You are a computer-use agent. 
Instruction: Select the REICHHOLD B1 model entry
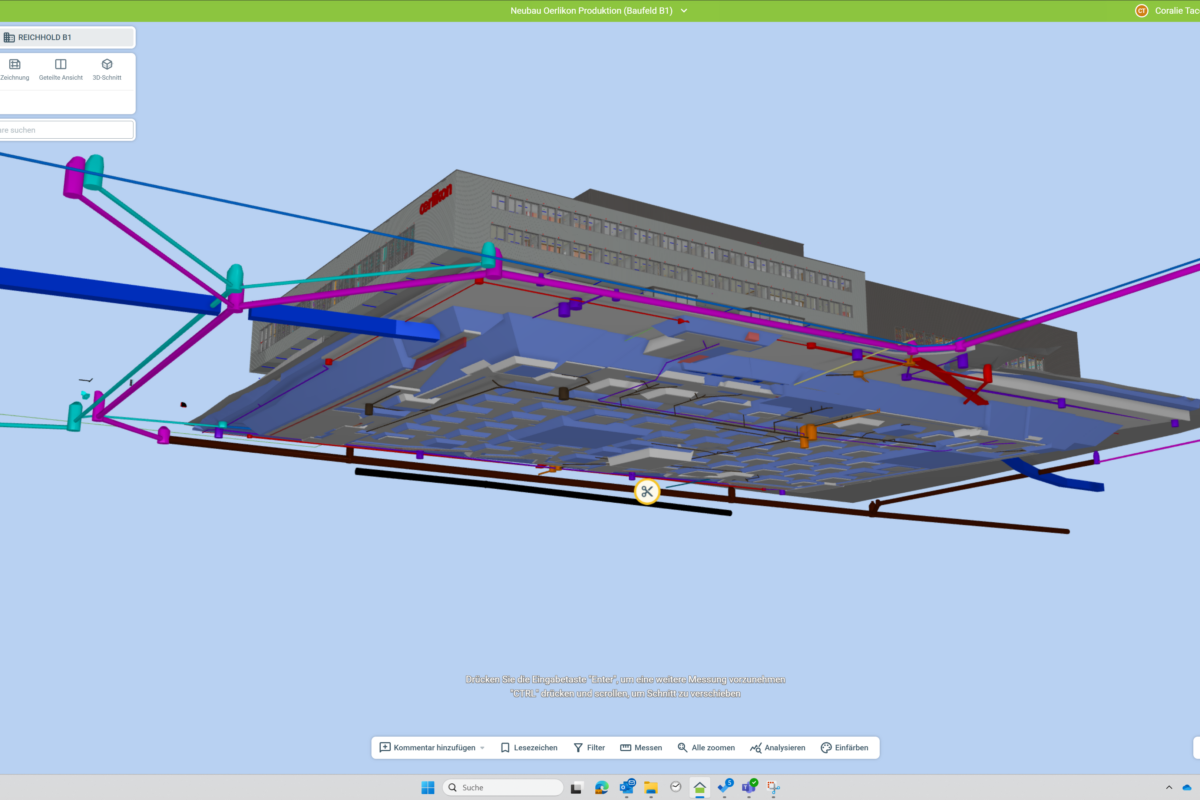click(66, 37)
